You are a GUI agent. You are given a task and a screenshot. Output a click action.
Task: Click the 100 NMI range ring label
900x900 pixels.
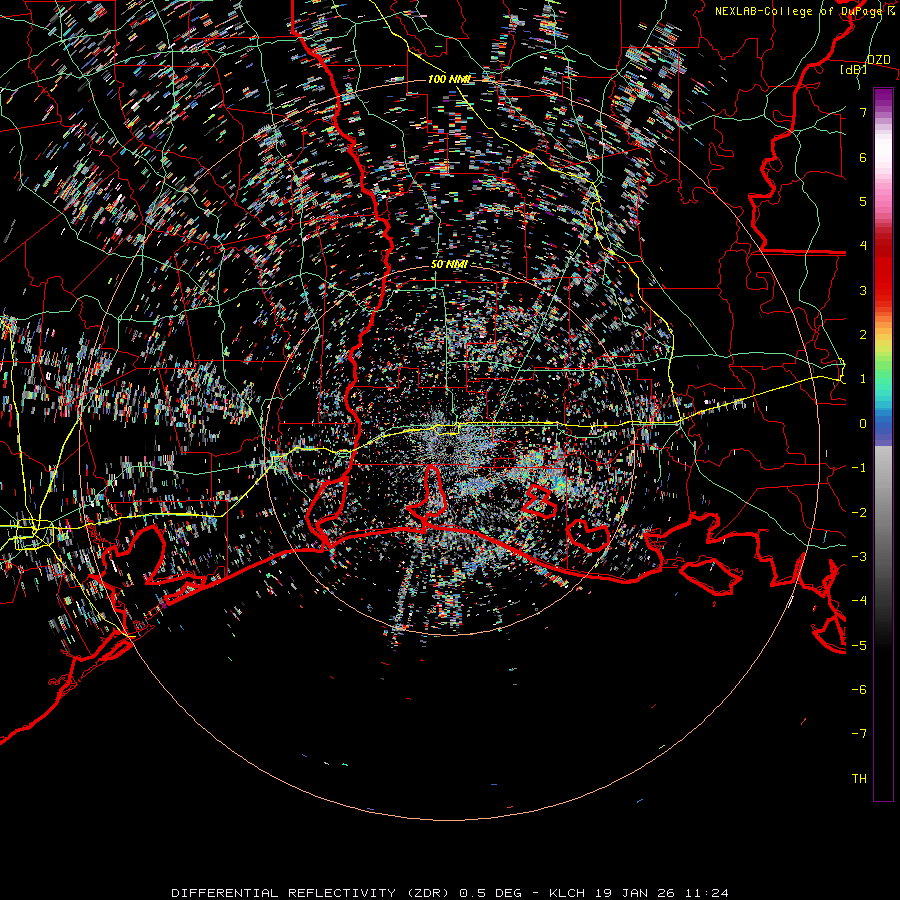click(449, 79)
